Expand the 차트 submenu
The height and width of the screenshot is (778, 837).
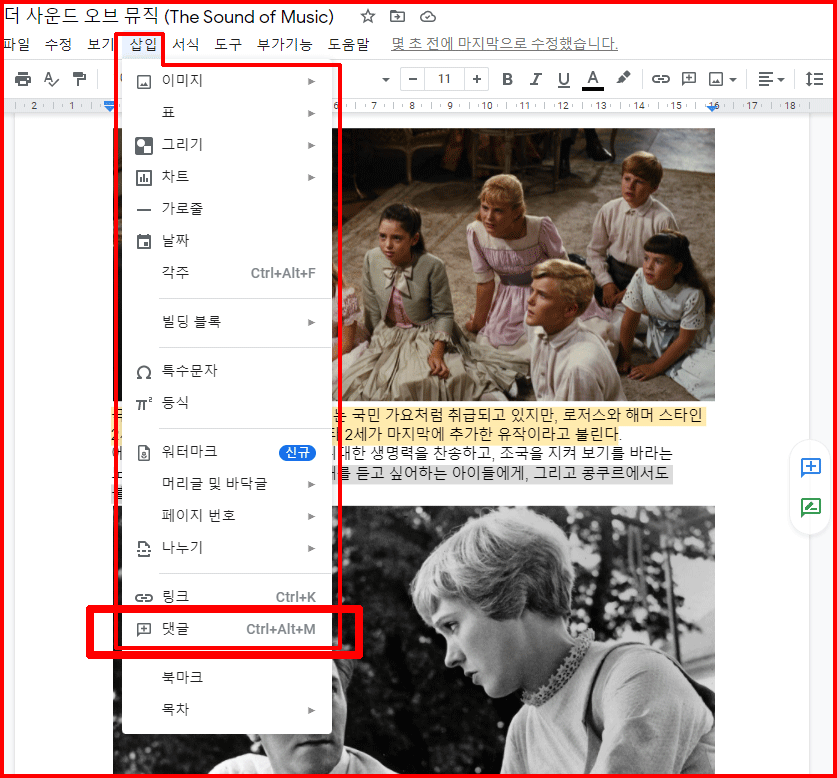pyautogui.click(x=227, y=177)
